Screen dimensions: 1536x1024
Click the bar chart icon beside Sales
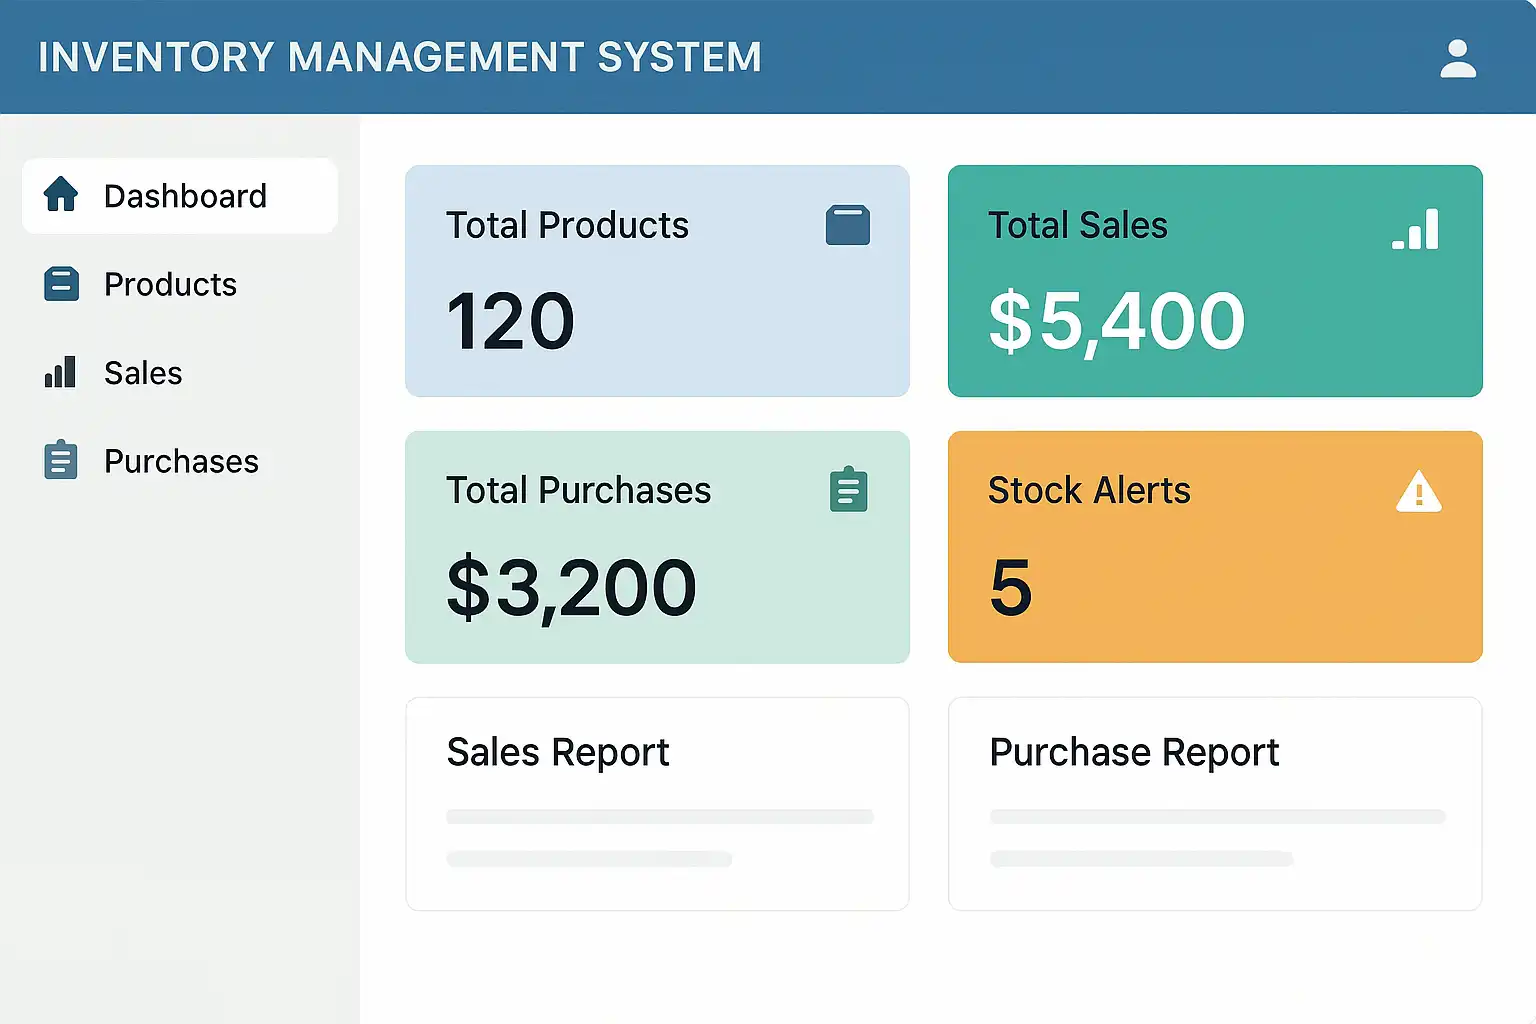60,372
